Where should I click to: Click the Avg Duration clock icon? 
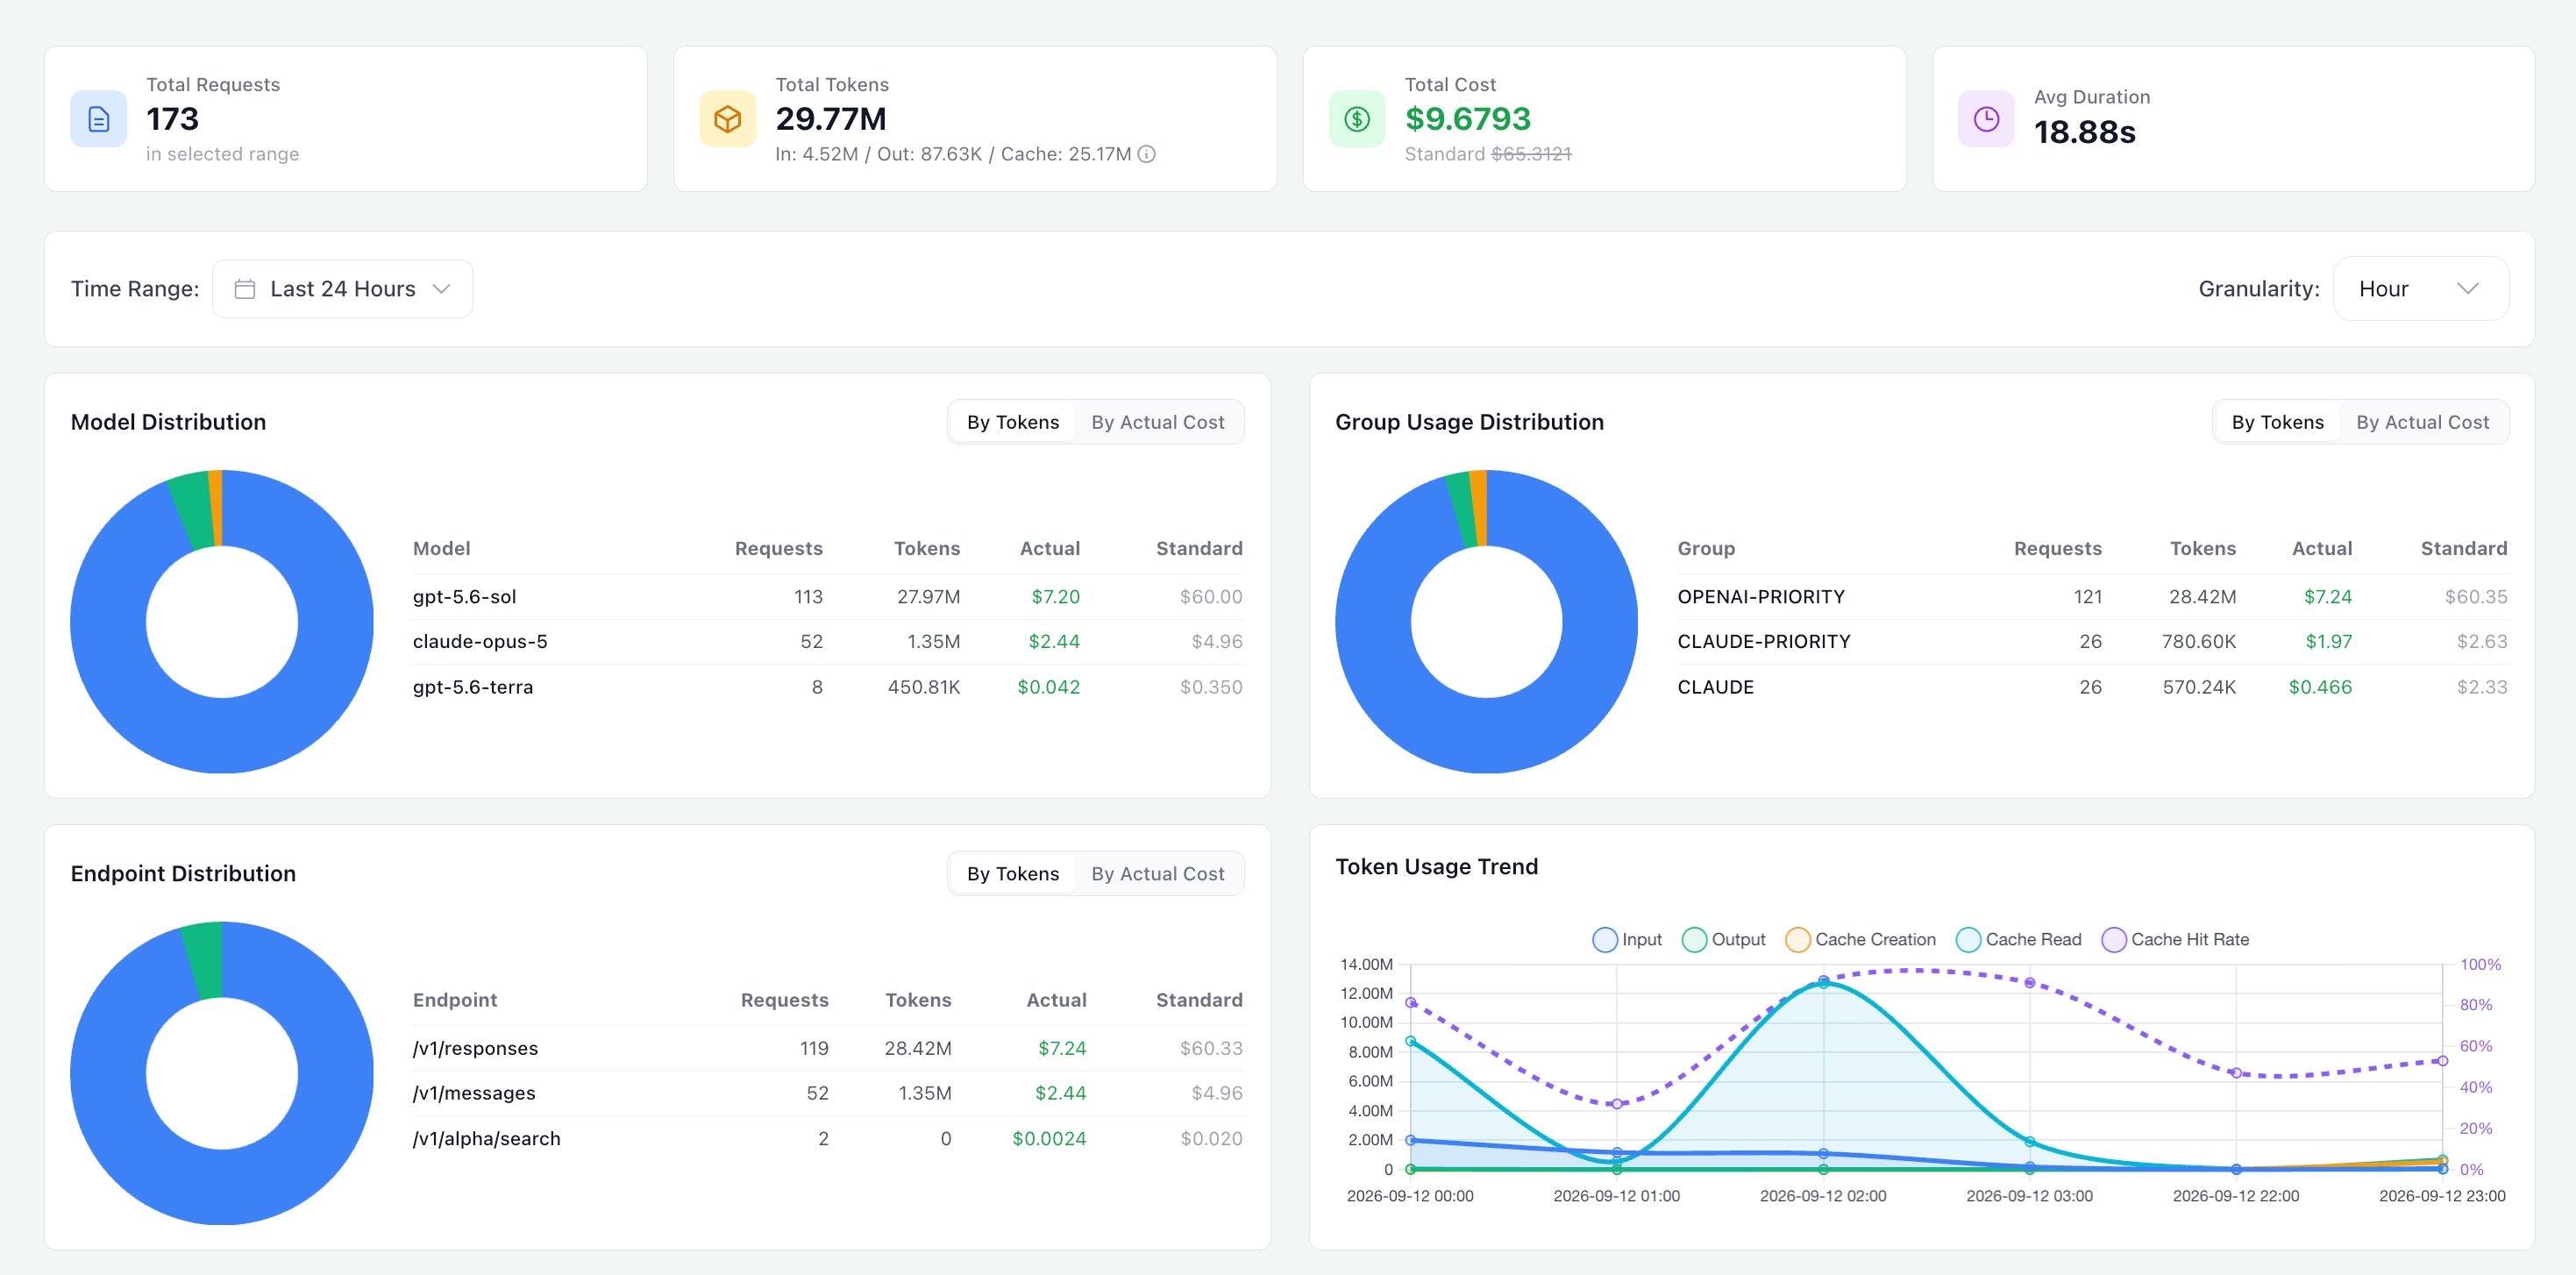point(1986,119)
